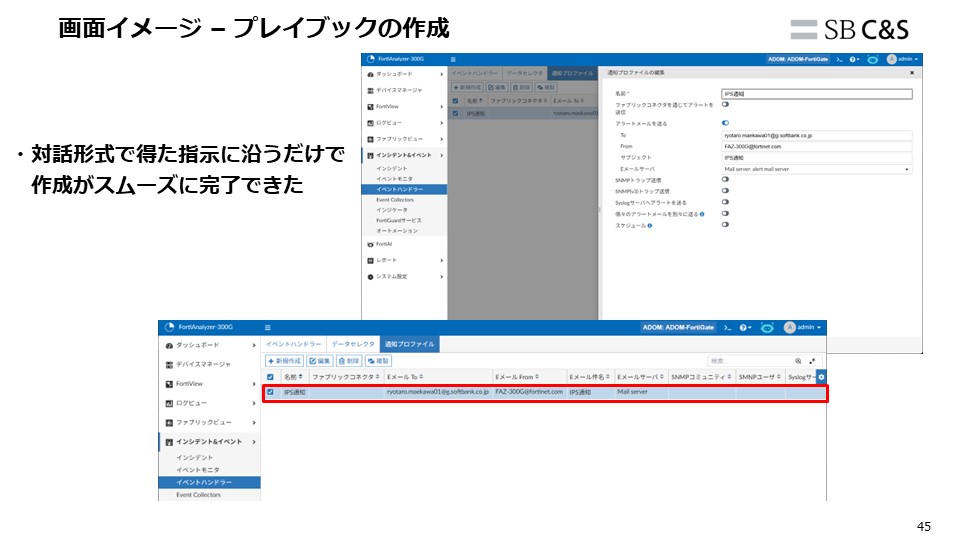Toggle the アラートメールを送る switch off

point(725,123)
